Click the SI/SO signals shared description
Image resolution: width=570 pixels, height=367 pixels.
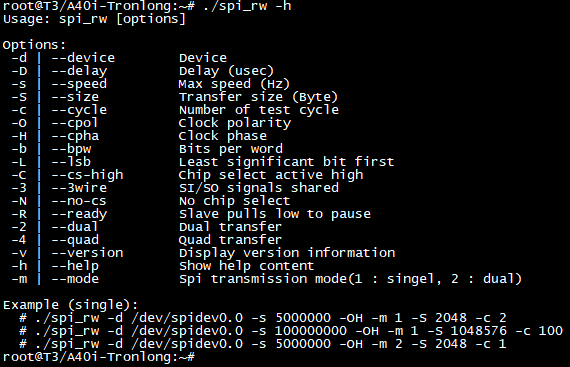(259, 188)
